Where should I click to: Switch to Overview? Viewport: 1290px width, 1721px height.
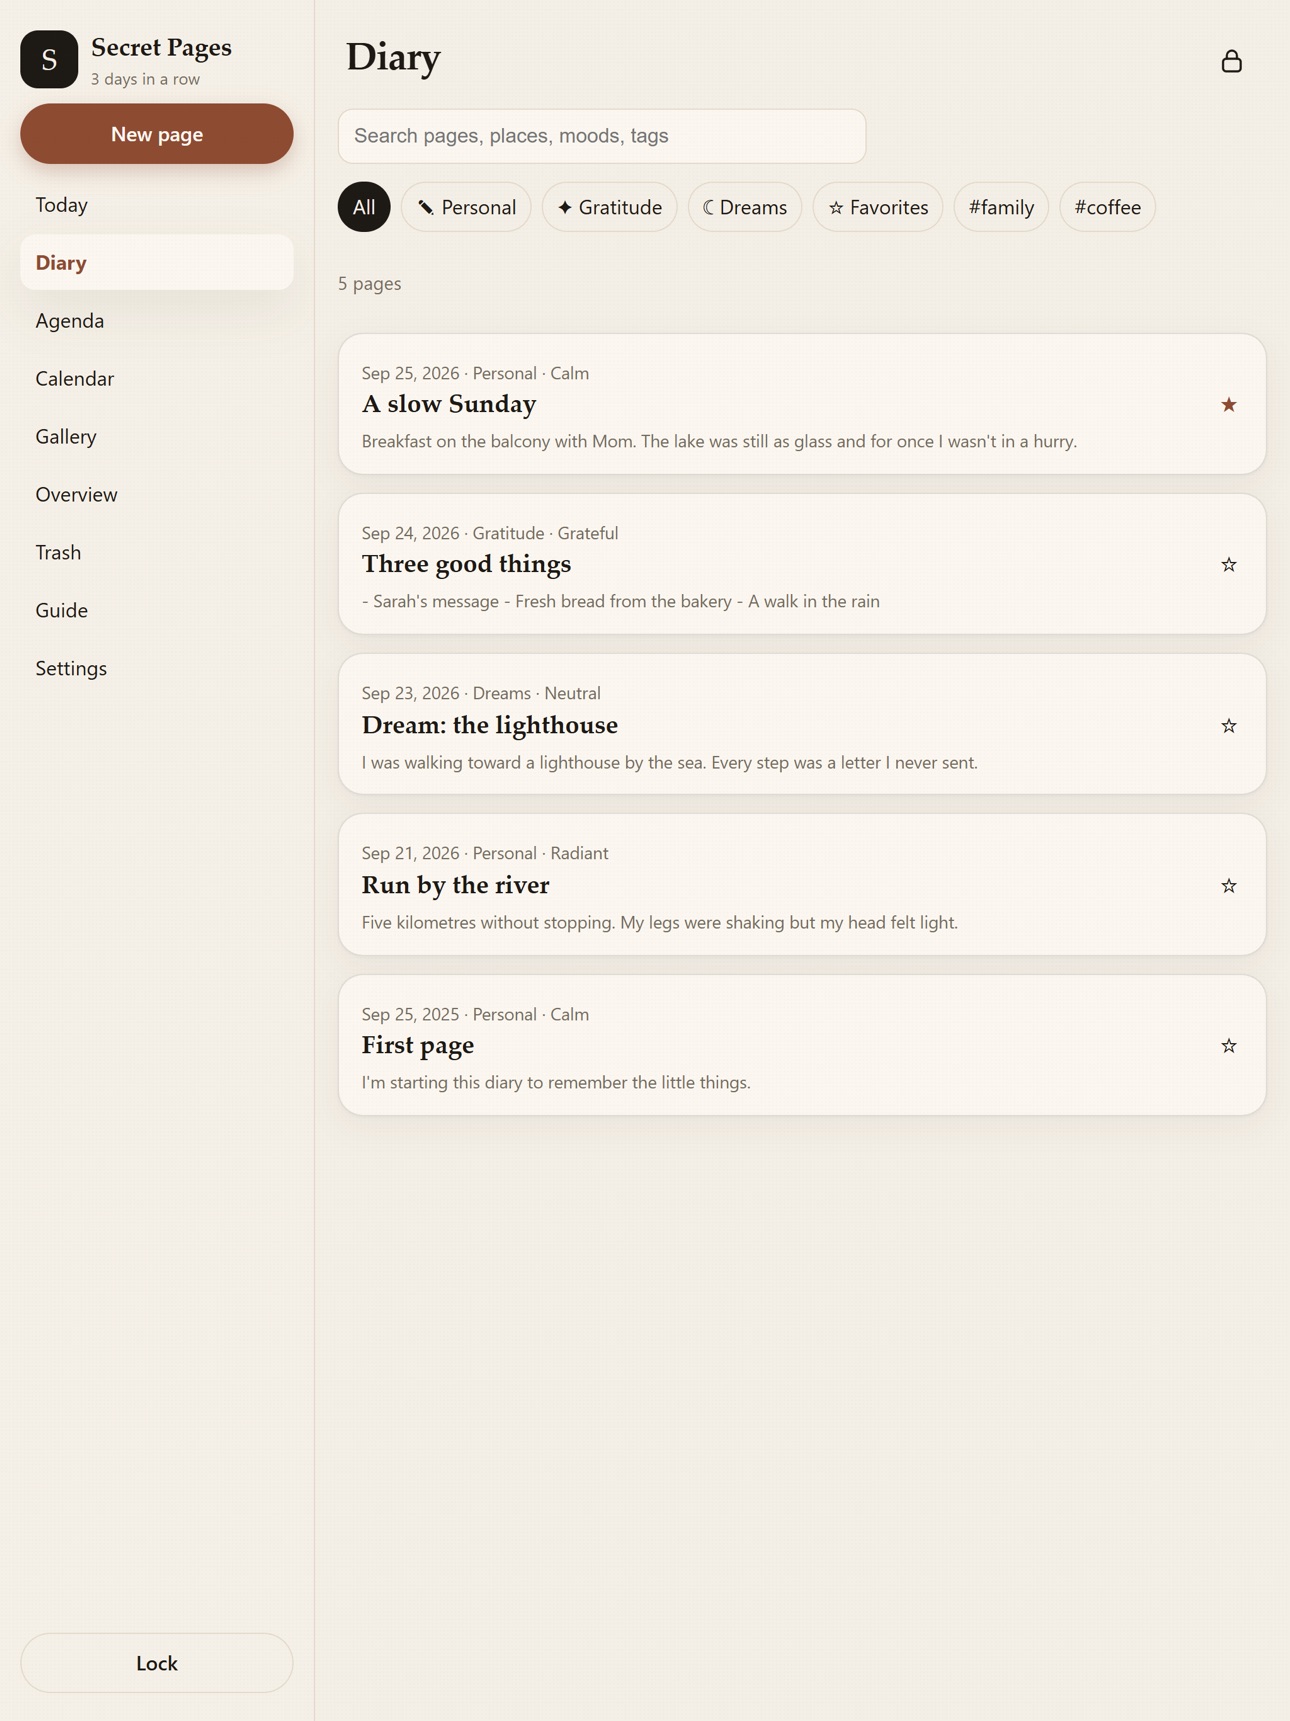point(157,495)
